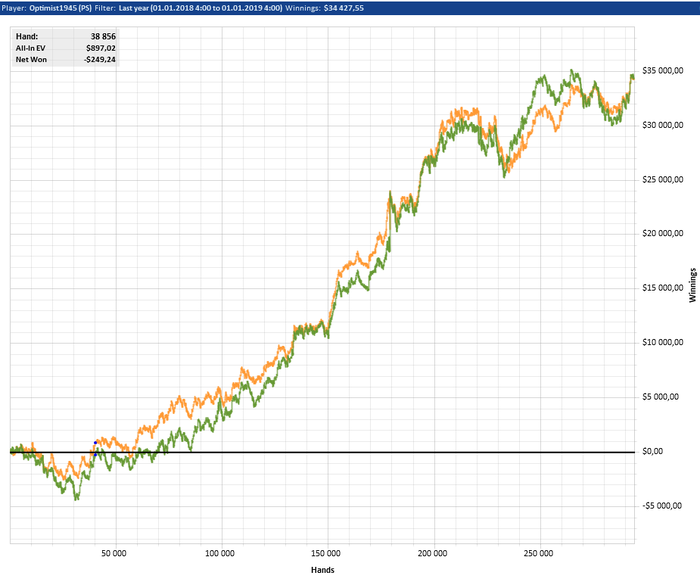Click the vertical "Winnings" axis title
Viewport: 700px width, 585px height.
[693, 285]
